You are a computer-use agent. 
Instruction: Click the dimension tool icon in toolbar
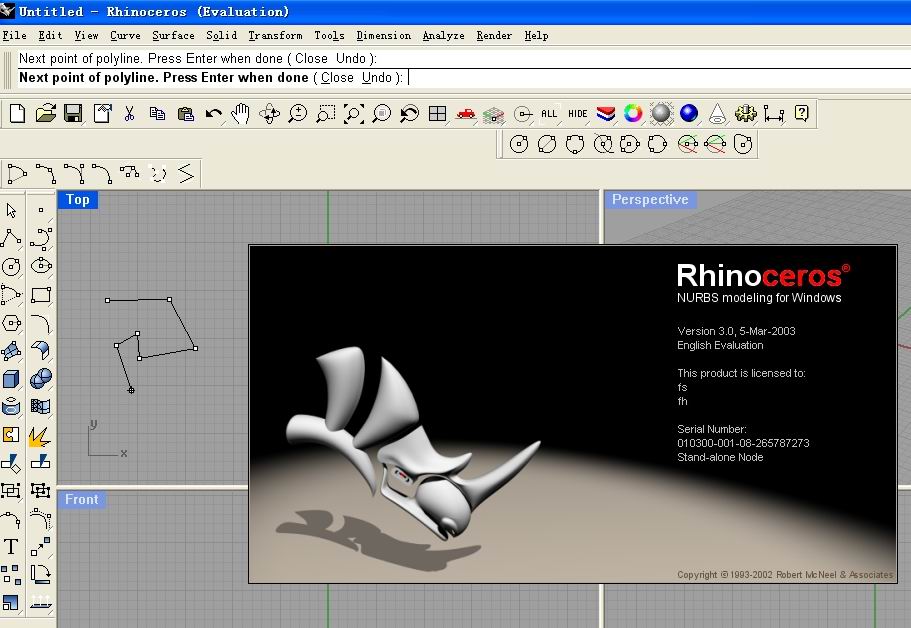[x=774, y=113]
